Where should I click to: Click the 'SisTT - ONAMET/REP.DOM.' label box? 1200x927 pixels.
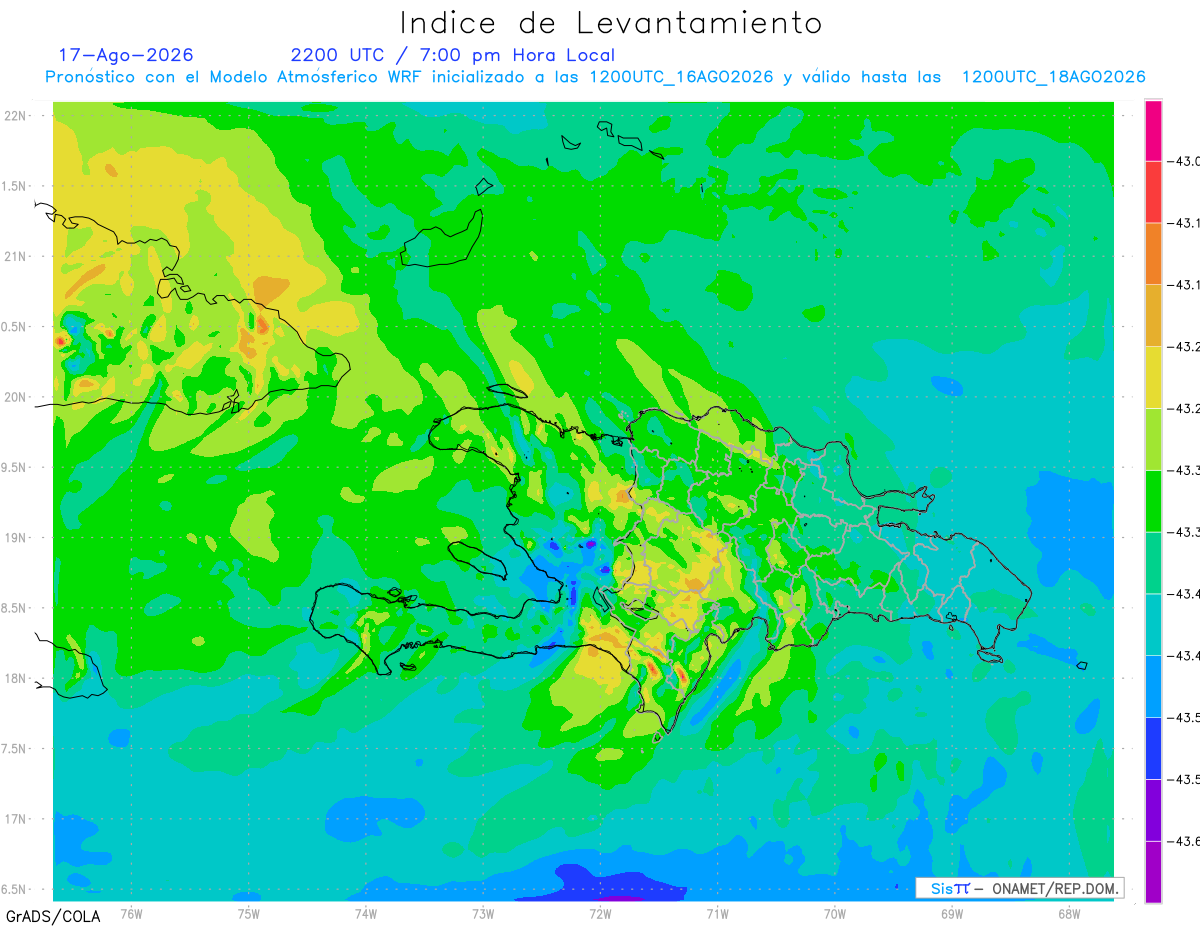coord(1020,888)
